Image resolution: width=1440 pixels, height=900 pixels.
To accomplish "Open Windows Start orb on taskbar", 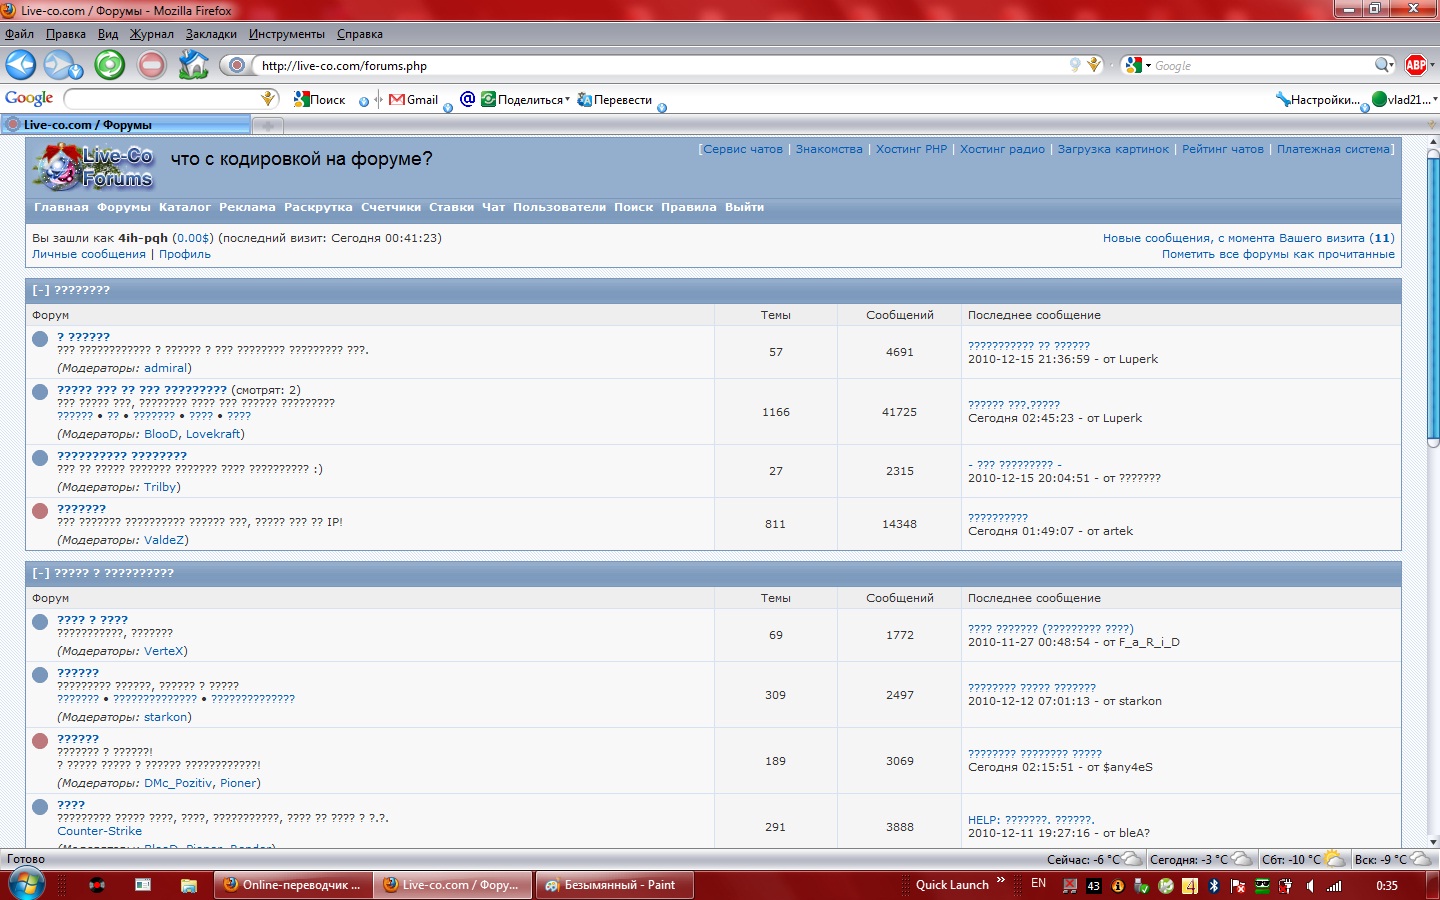I will 25,884.
